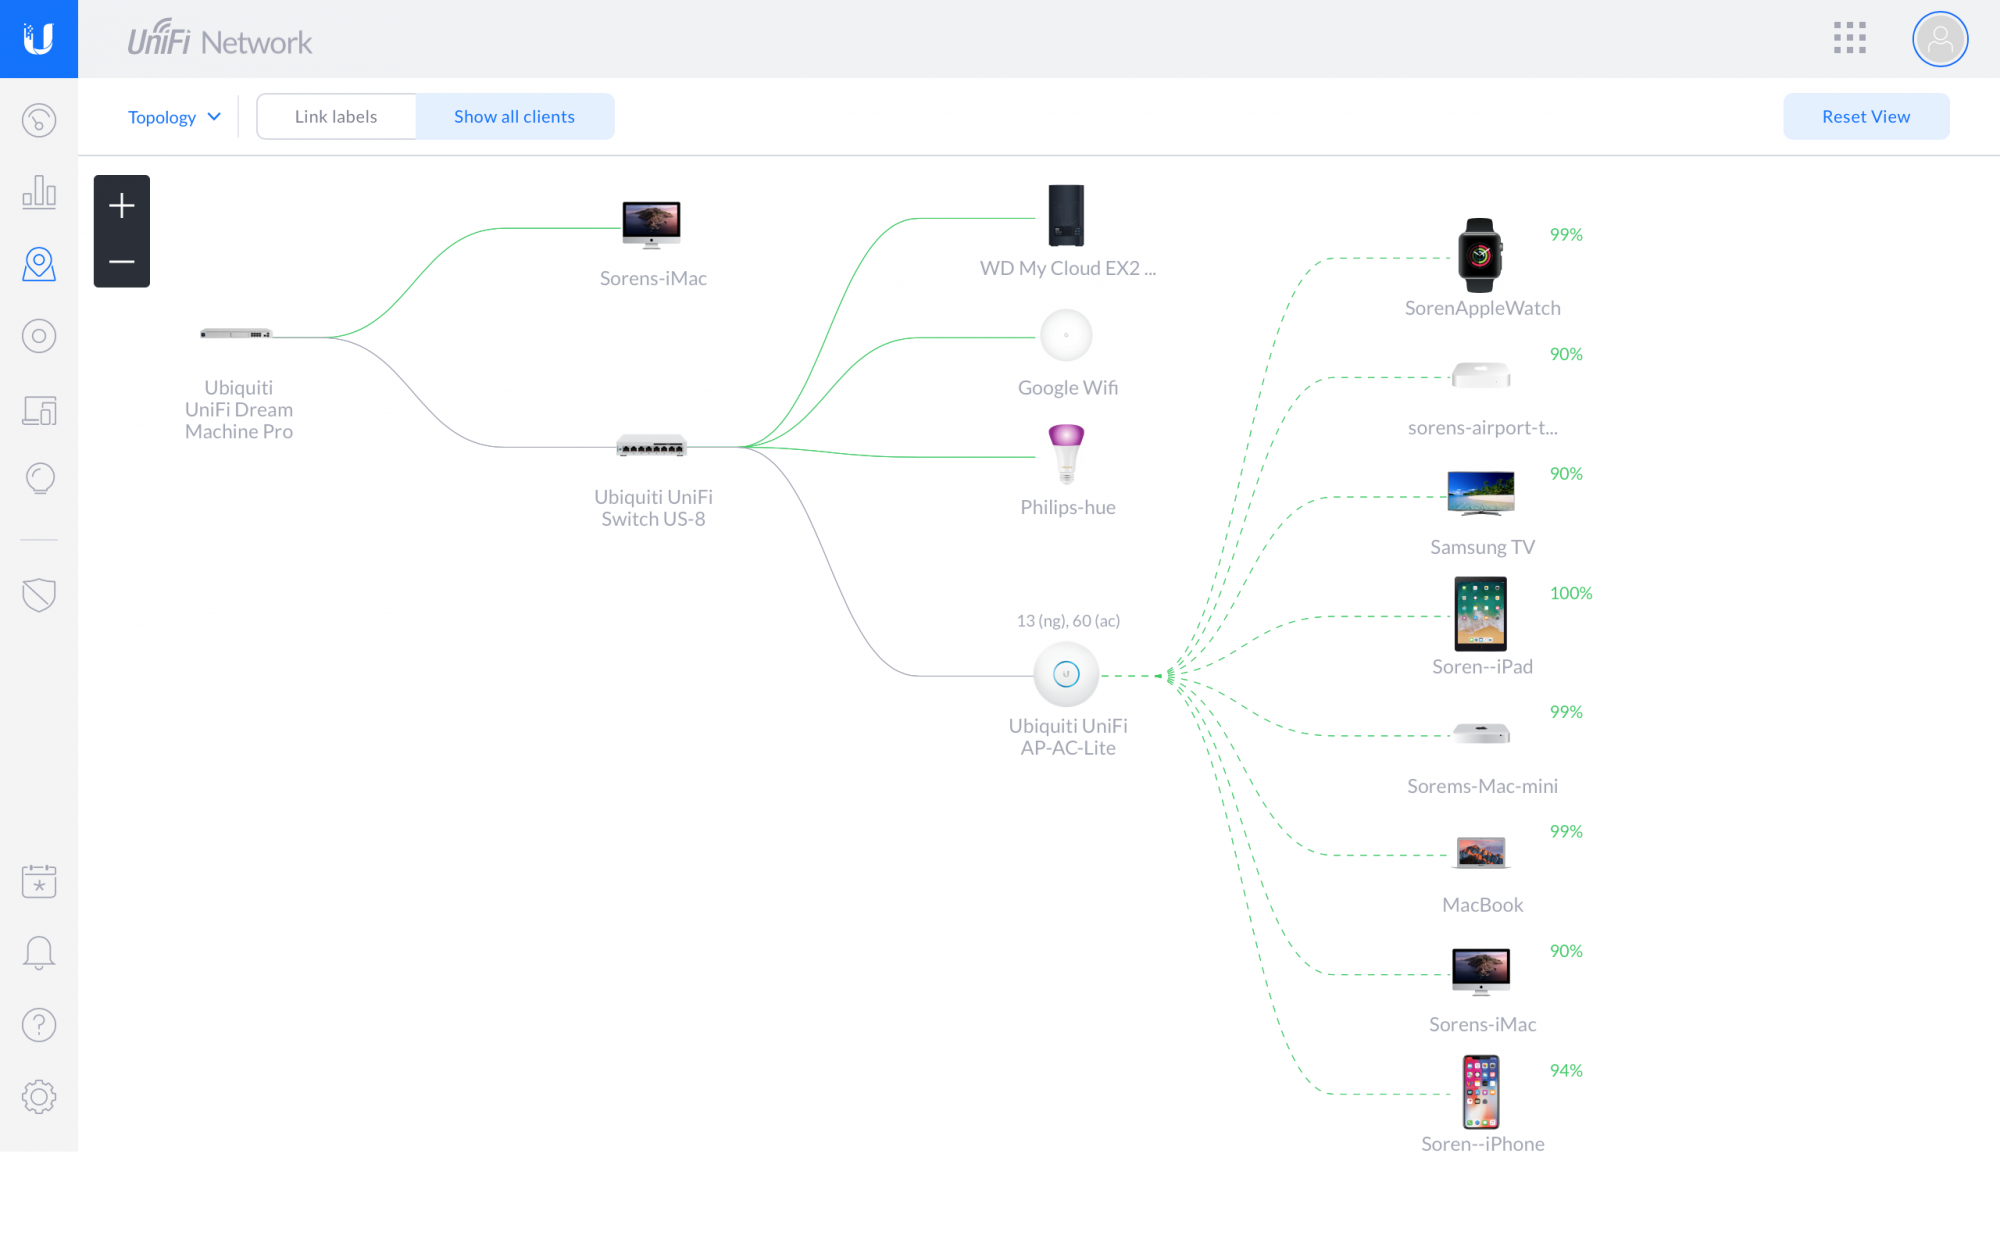
Task: Click the zoom-out minus button
Action: tap(121, 259)
